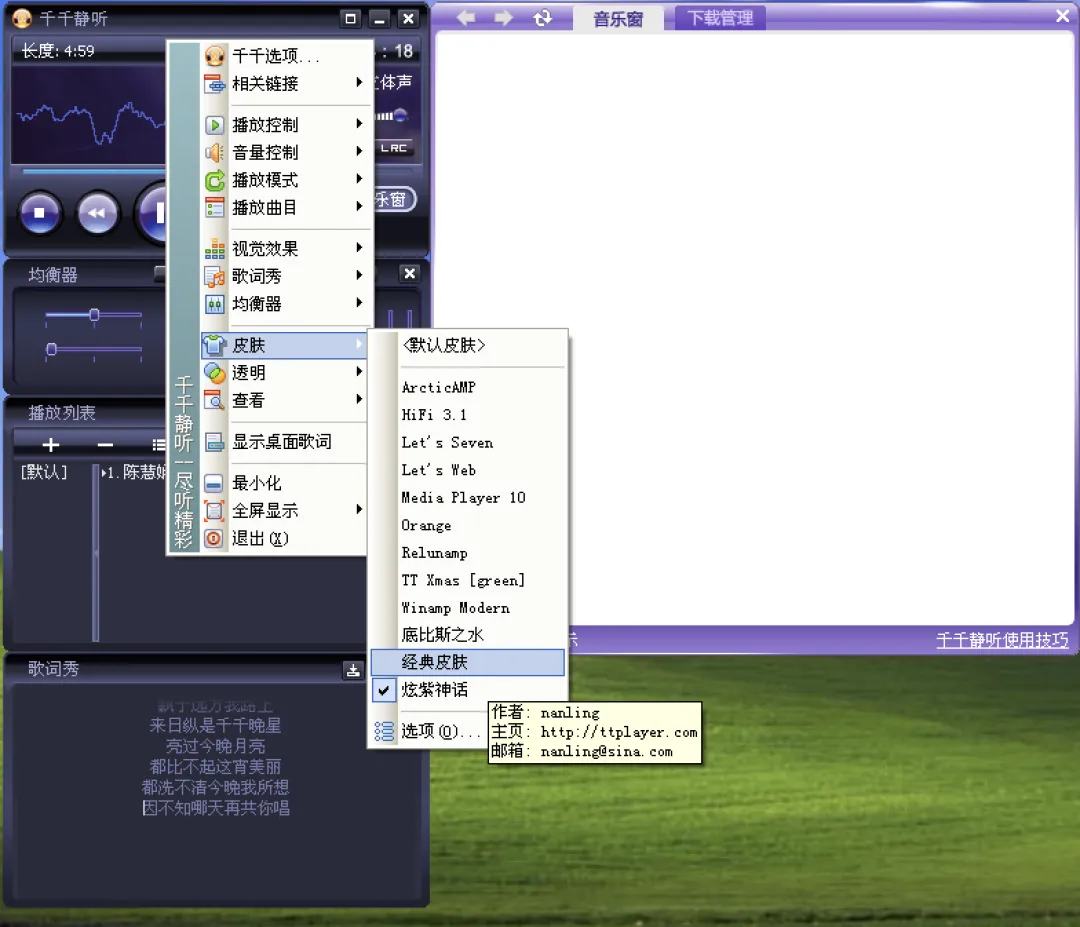Close the equalizer panel
This screenshot has width=1080, height=927.
point(410,273)
